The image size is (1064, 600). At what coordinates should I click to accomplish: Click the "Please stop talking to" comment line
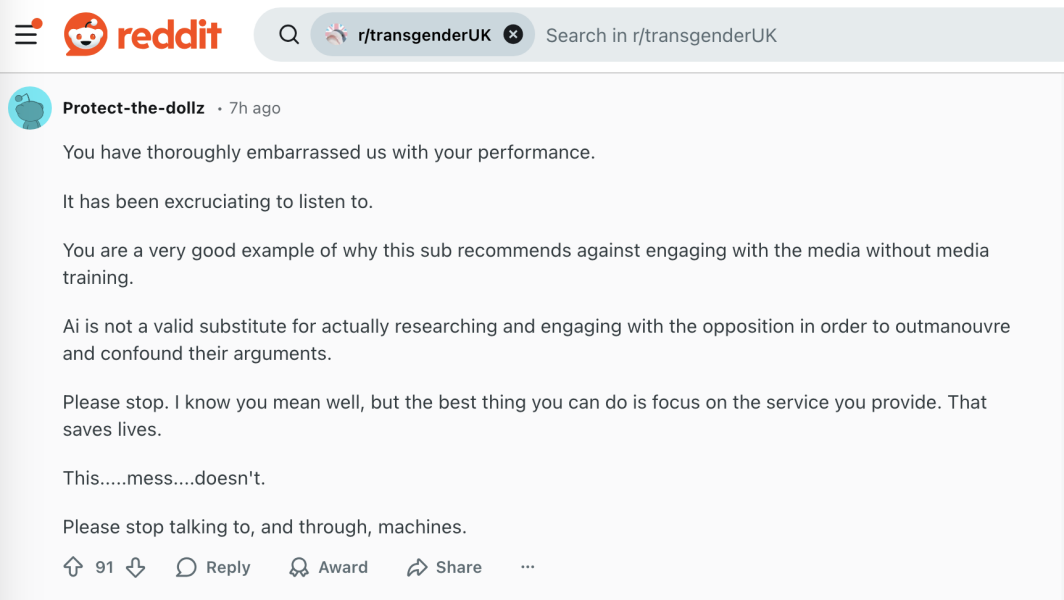point(264,526)
